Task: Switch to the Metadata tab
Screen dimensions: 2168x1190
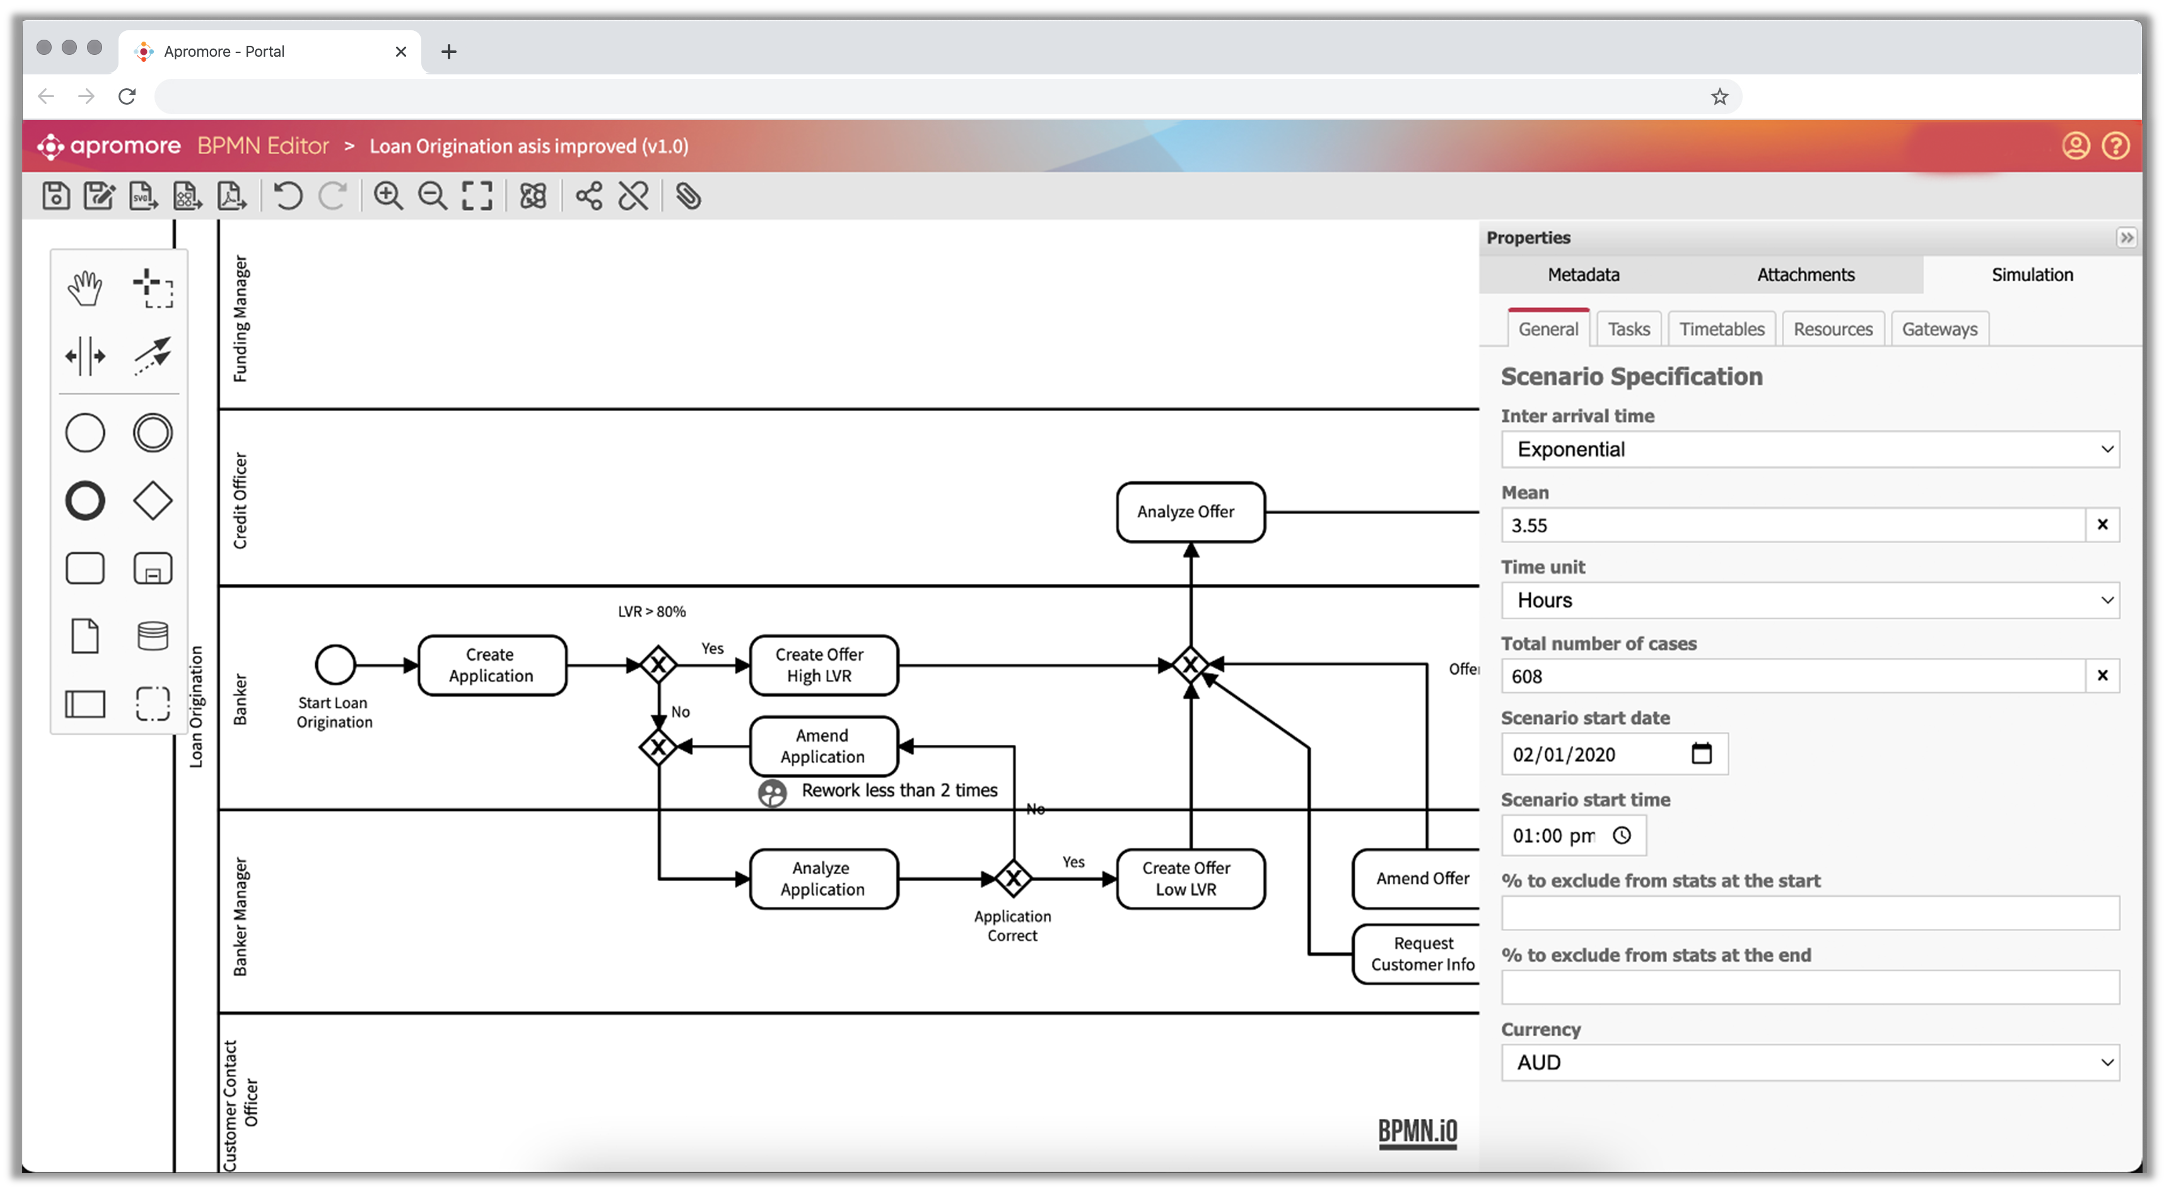Action: [1583, 274]
